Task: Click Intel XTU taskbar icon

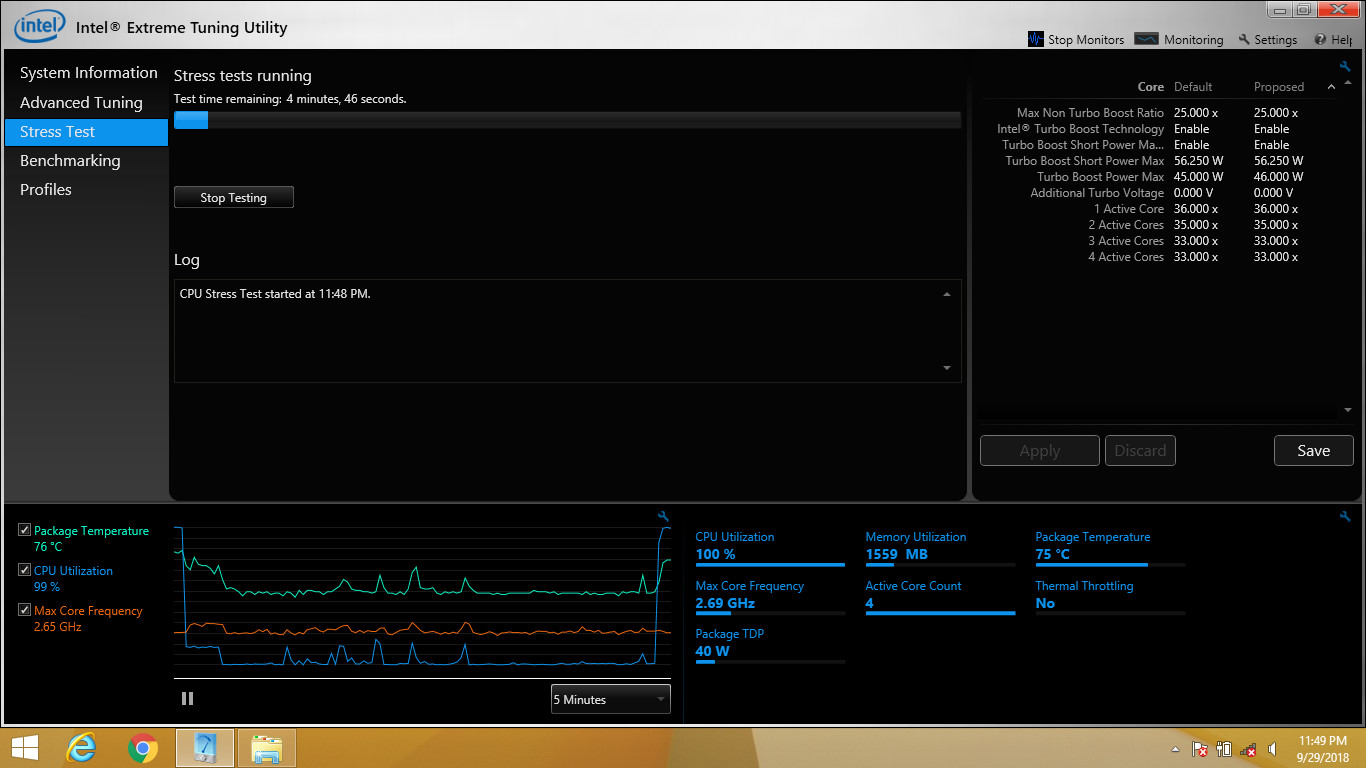Action: 205,747
